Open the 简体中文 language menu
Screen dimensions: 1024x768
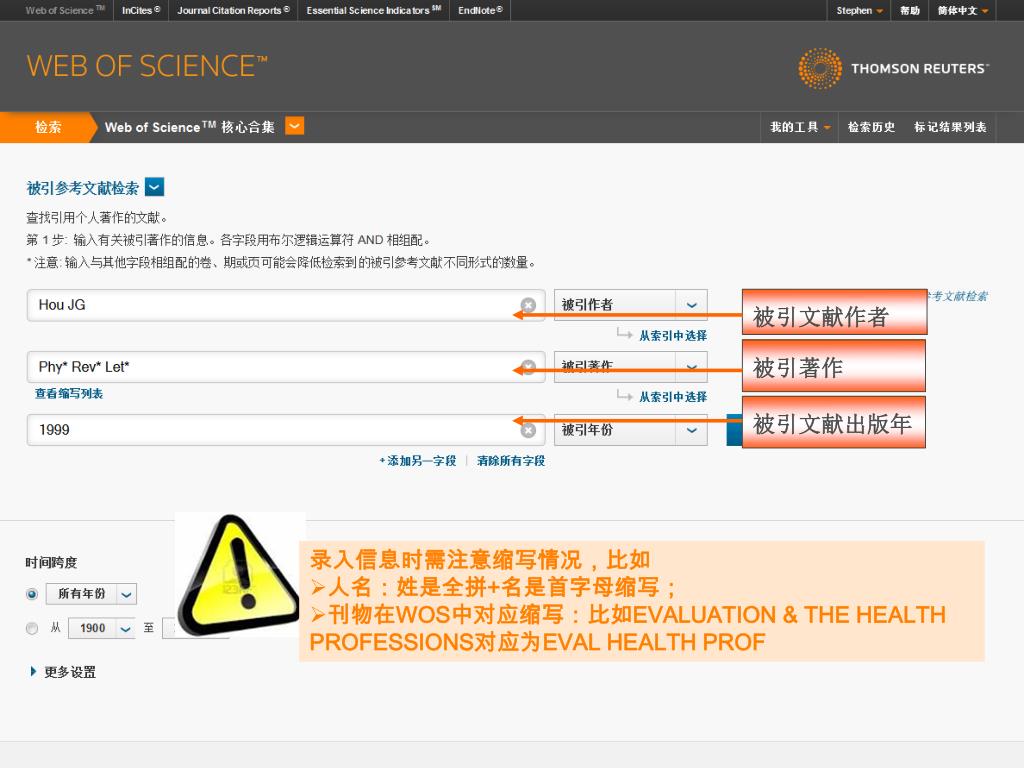(x=963, y=10)
